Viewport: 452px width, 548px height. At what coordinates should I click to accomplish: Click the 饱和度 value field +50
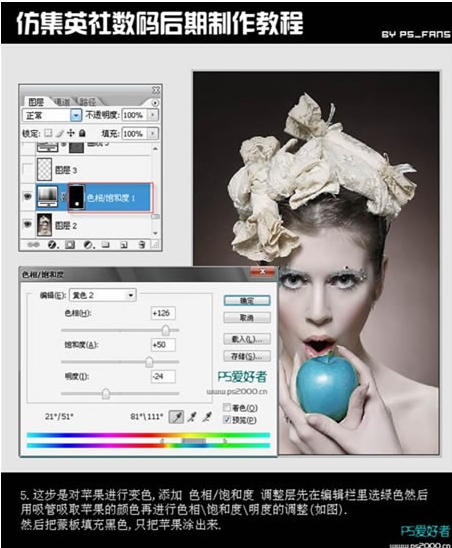pyautogui.click(x=163, y=345)
